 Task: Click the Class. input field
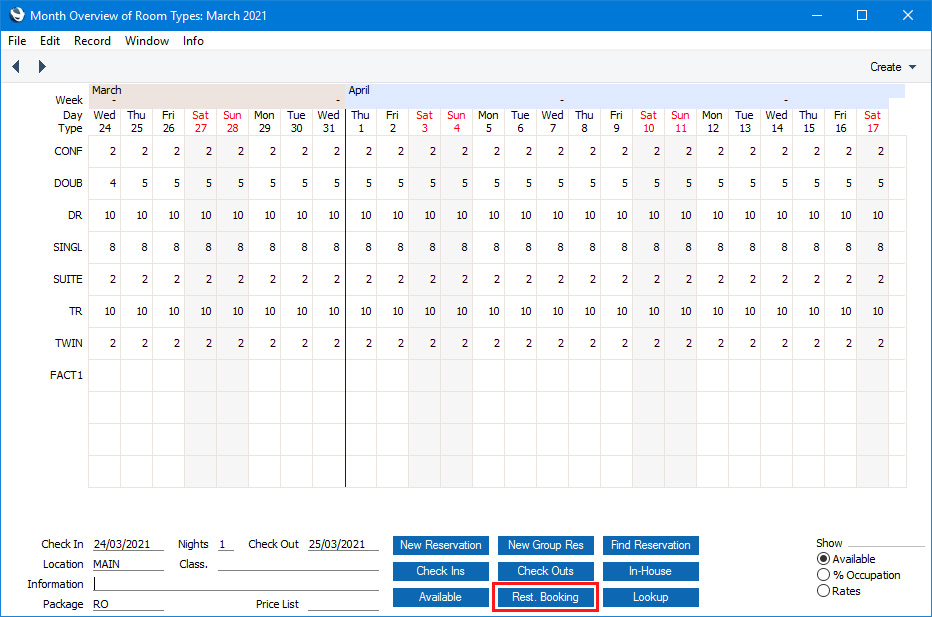298,564
